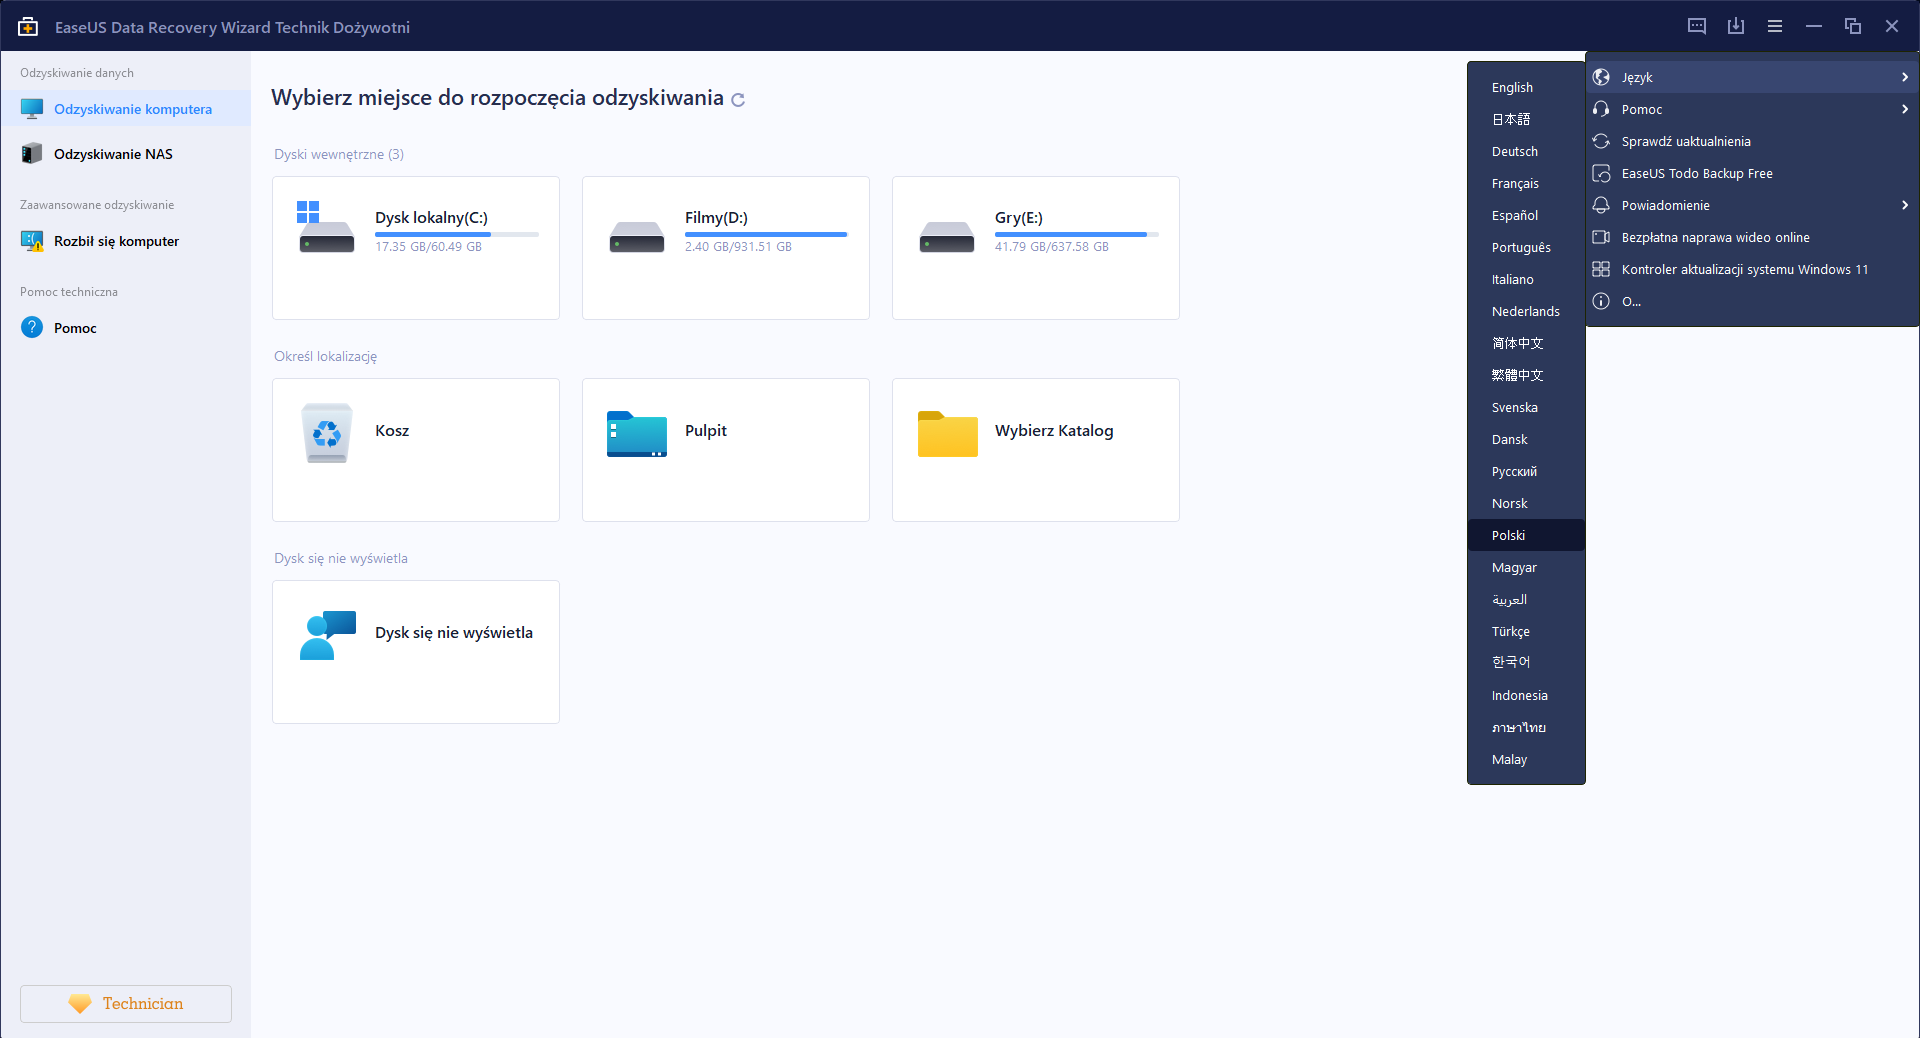Select Español language
Viewport: 1920px width, 1038px height.
pyautogui.click(x=1526, y=216)
